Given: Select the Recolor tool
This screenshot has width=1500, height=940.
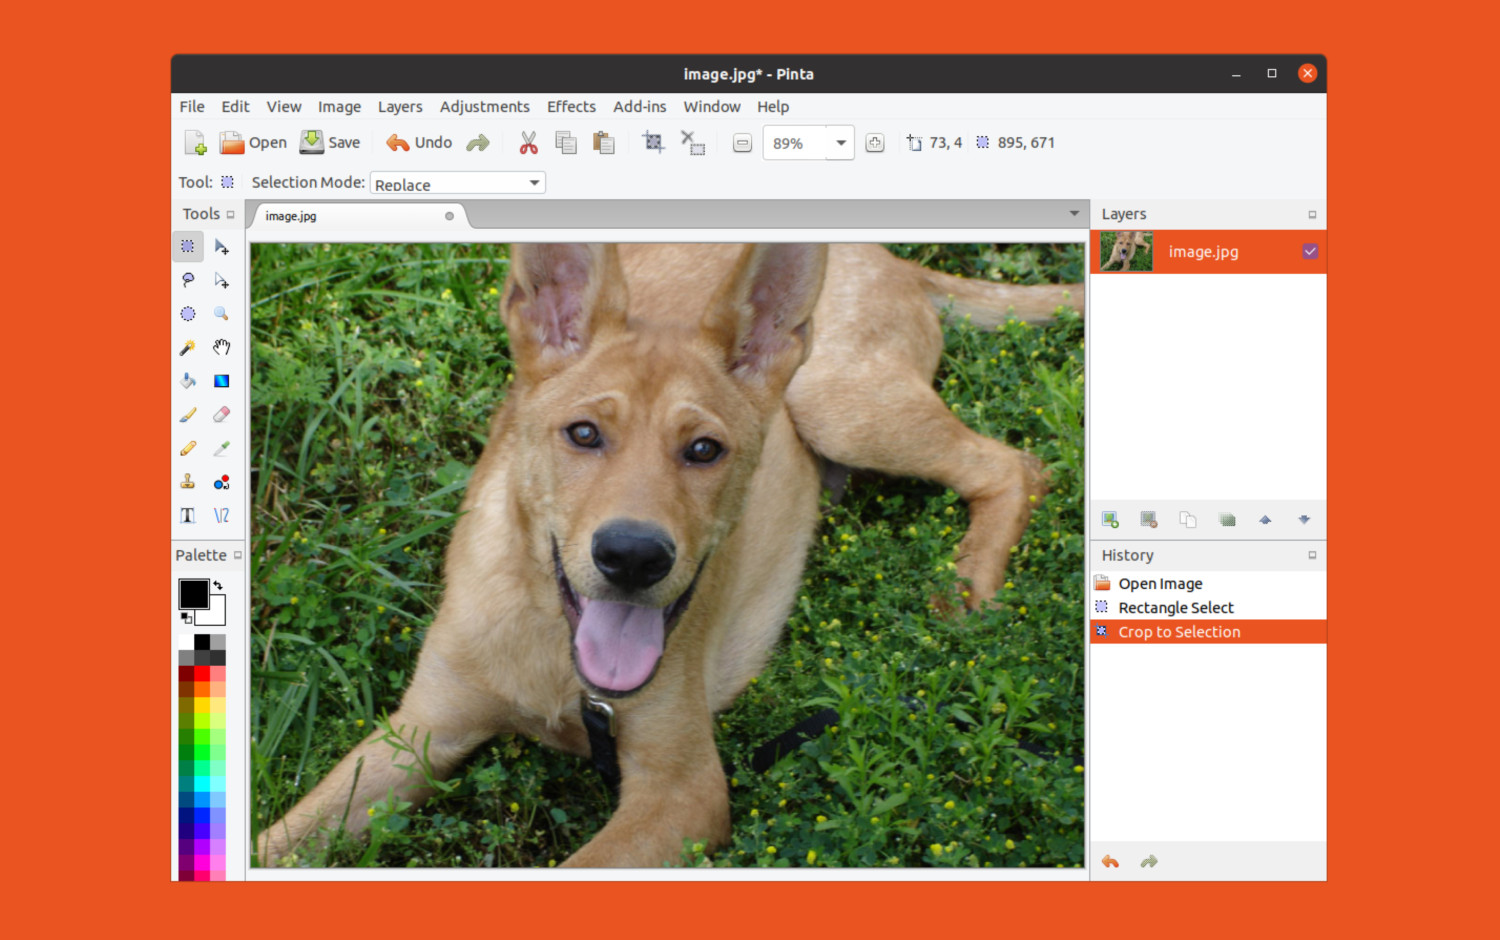Looking at the screenshot, I should click(222, 482).
